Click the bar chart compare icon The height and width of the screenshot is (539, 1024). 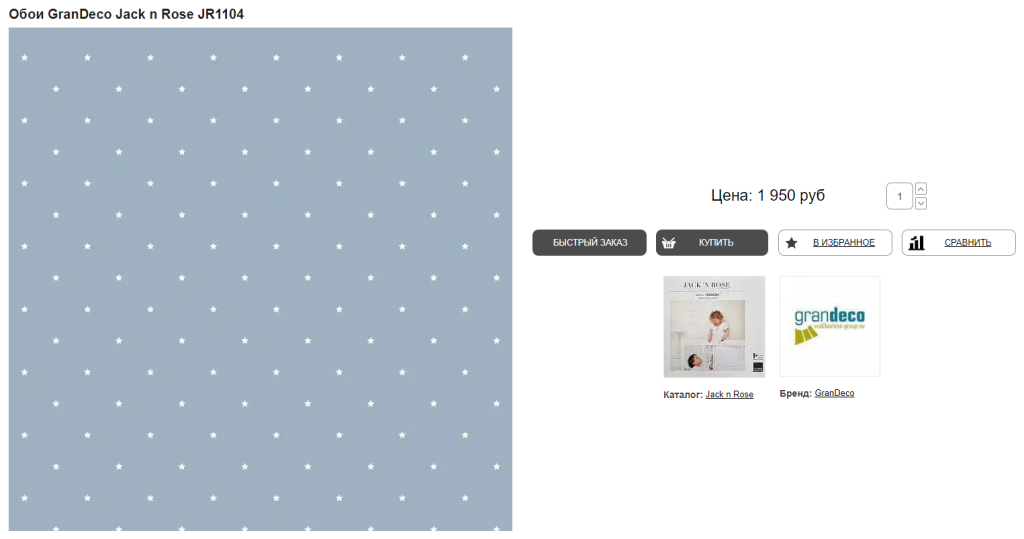(917, 243)
